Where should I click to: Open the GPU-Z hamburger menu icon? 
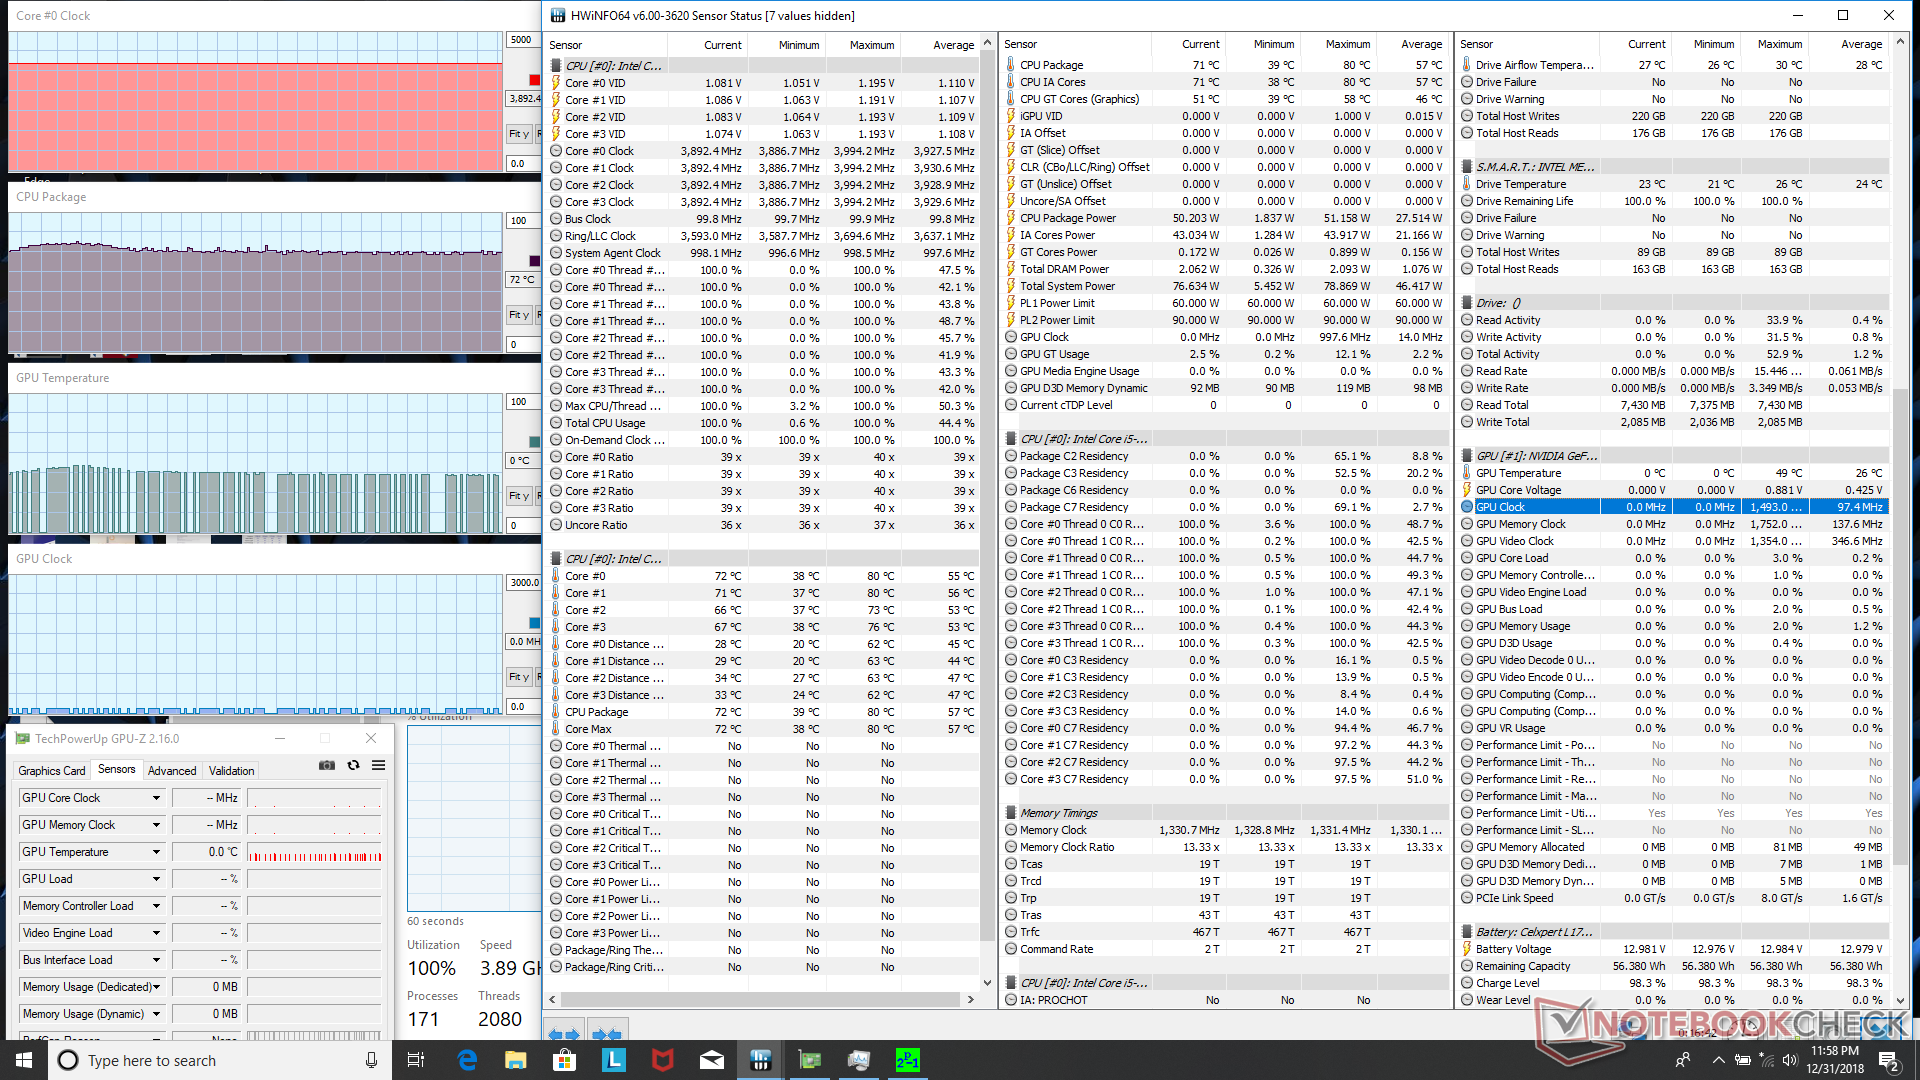click(x=379, y=765)
